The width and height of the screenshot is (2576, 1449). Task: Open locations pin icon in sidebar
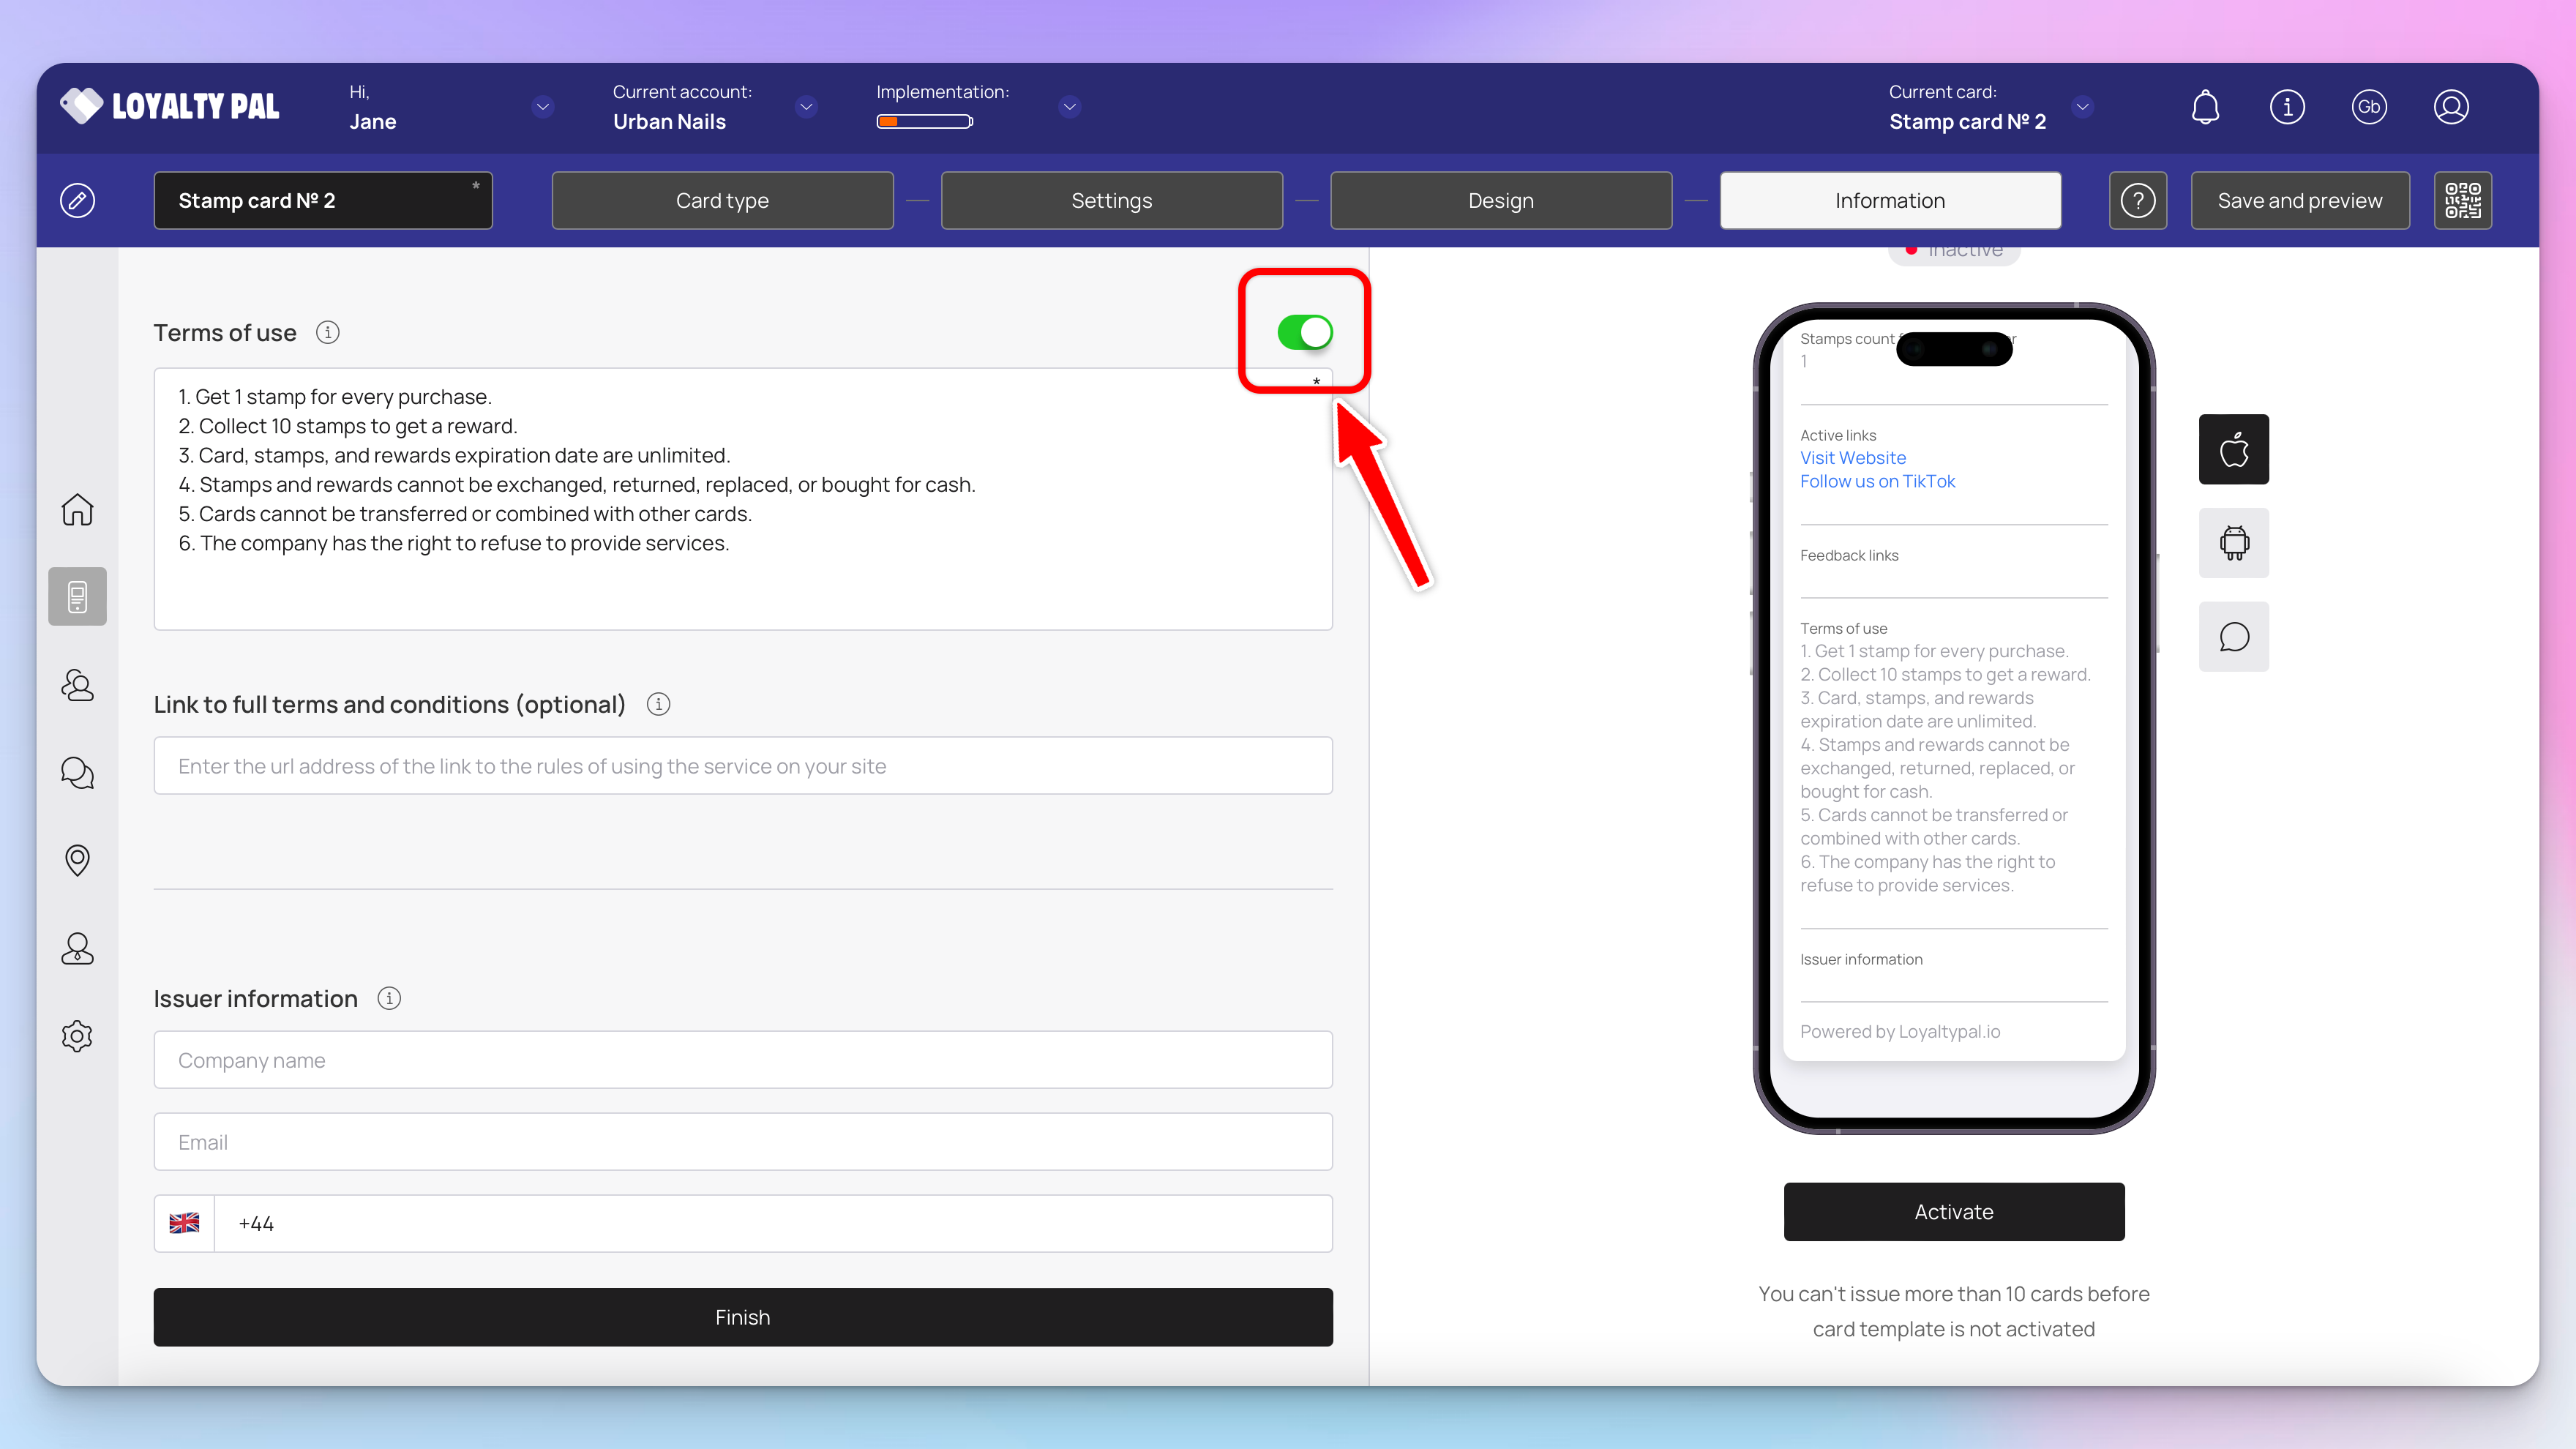(x=77, y=860)
